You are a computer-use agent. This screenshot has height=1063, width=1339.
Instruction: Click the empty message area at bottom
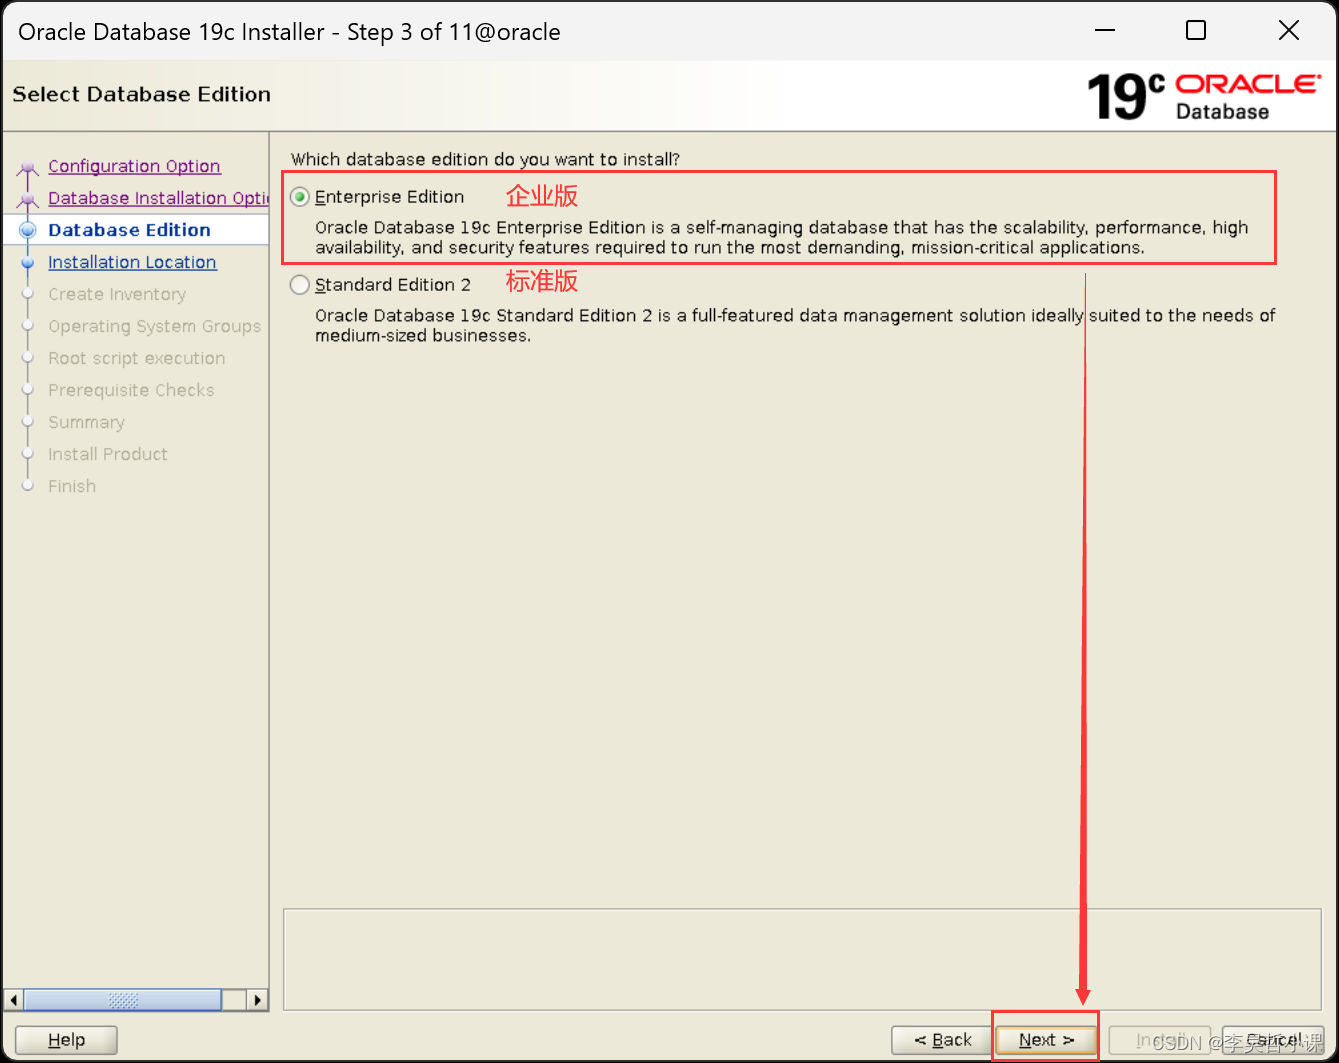click(x=802, y=960)
